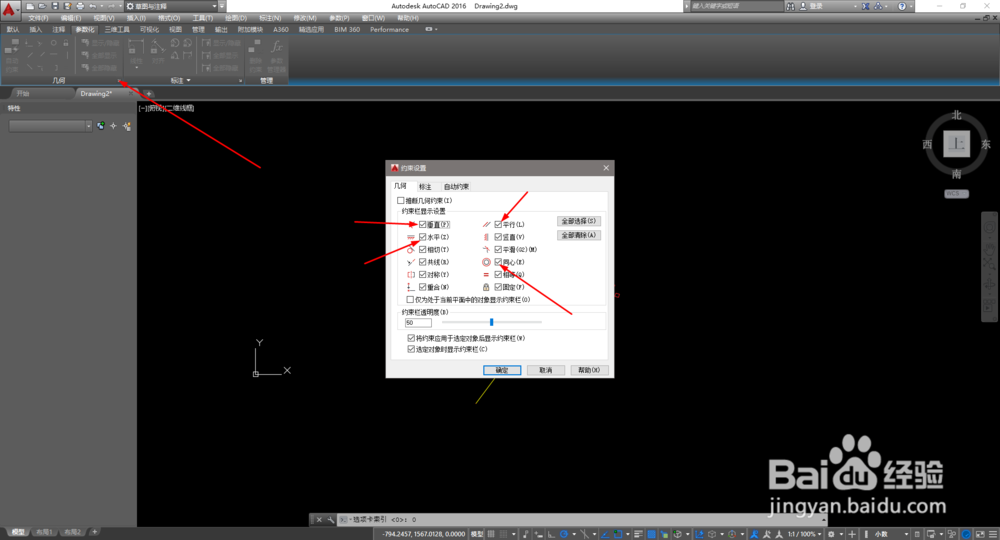Click the Redo arrow in quick access toolbar
Screen dimensions: 1000x540
[112, 6]
